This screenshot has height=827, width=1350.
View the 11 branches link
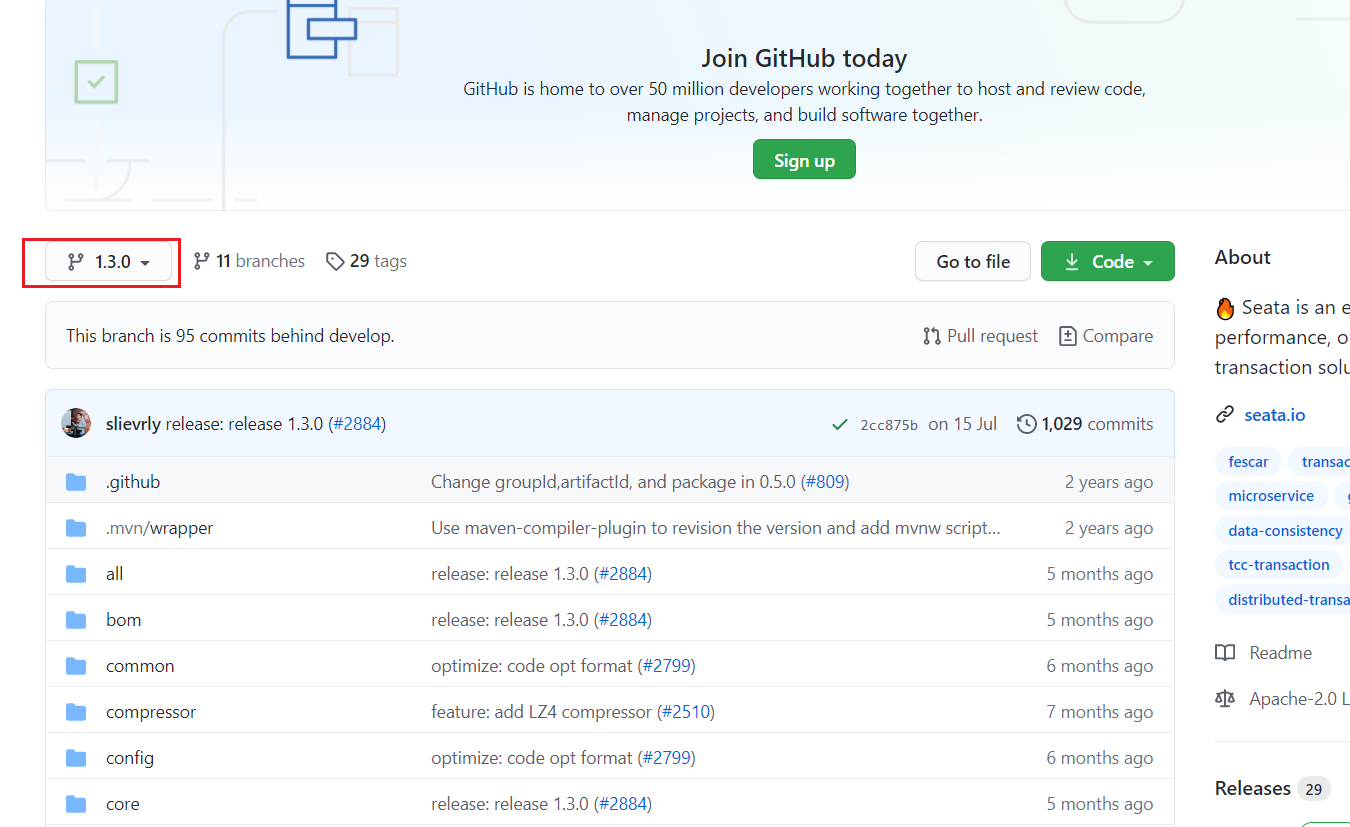(249, 261)
